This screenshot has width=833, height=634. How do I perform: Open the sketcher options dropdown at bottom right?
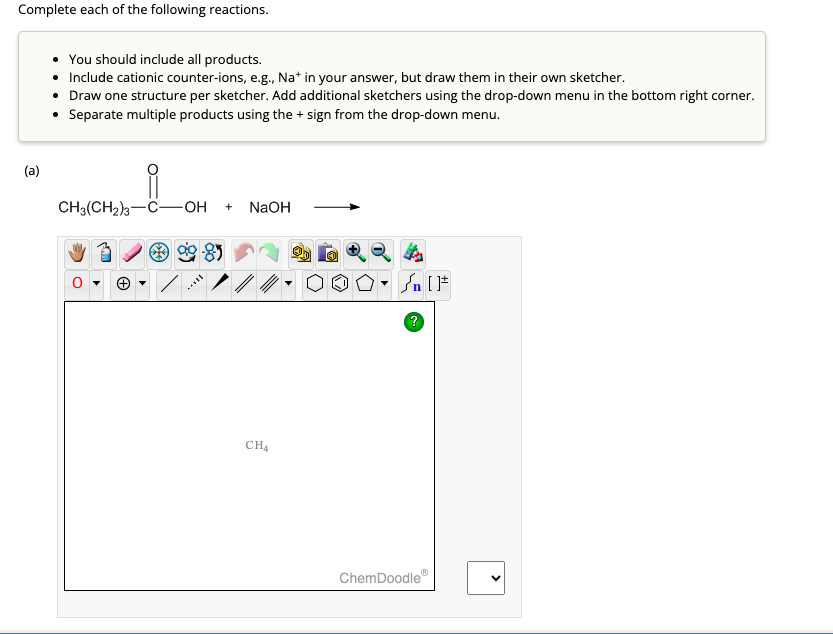pos(486,578)
